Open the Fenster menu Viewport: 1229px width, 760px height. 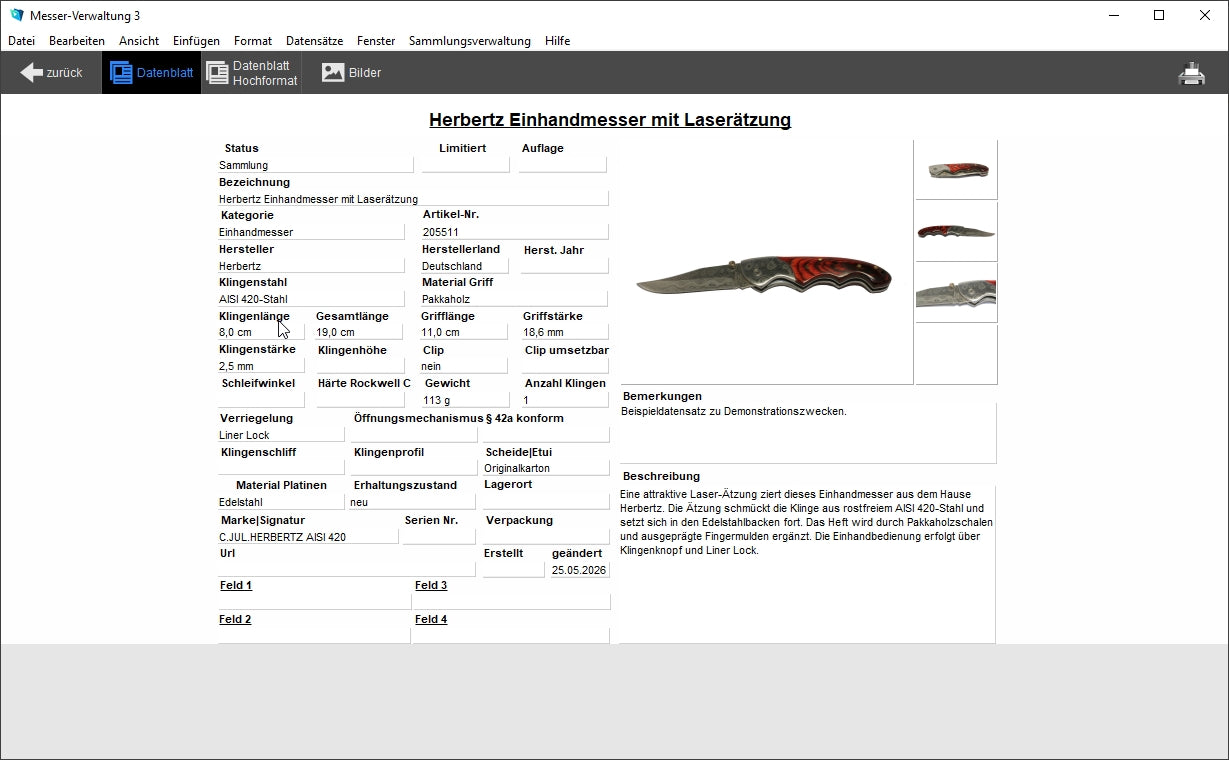[x=376, y=41]
